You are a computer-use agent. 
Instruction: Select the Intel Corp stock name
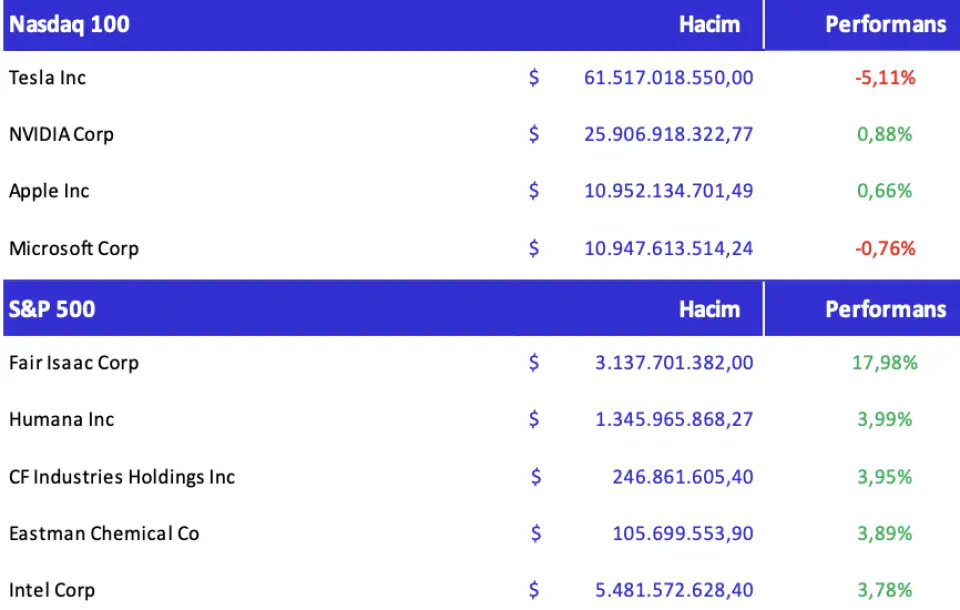click(52, 590)
